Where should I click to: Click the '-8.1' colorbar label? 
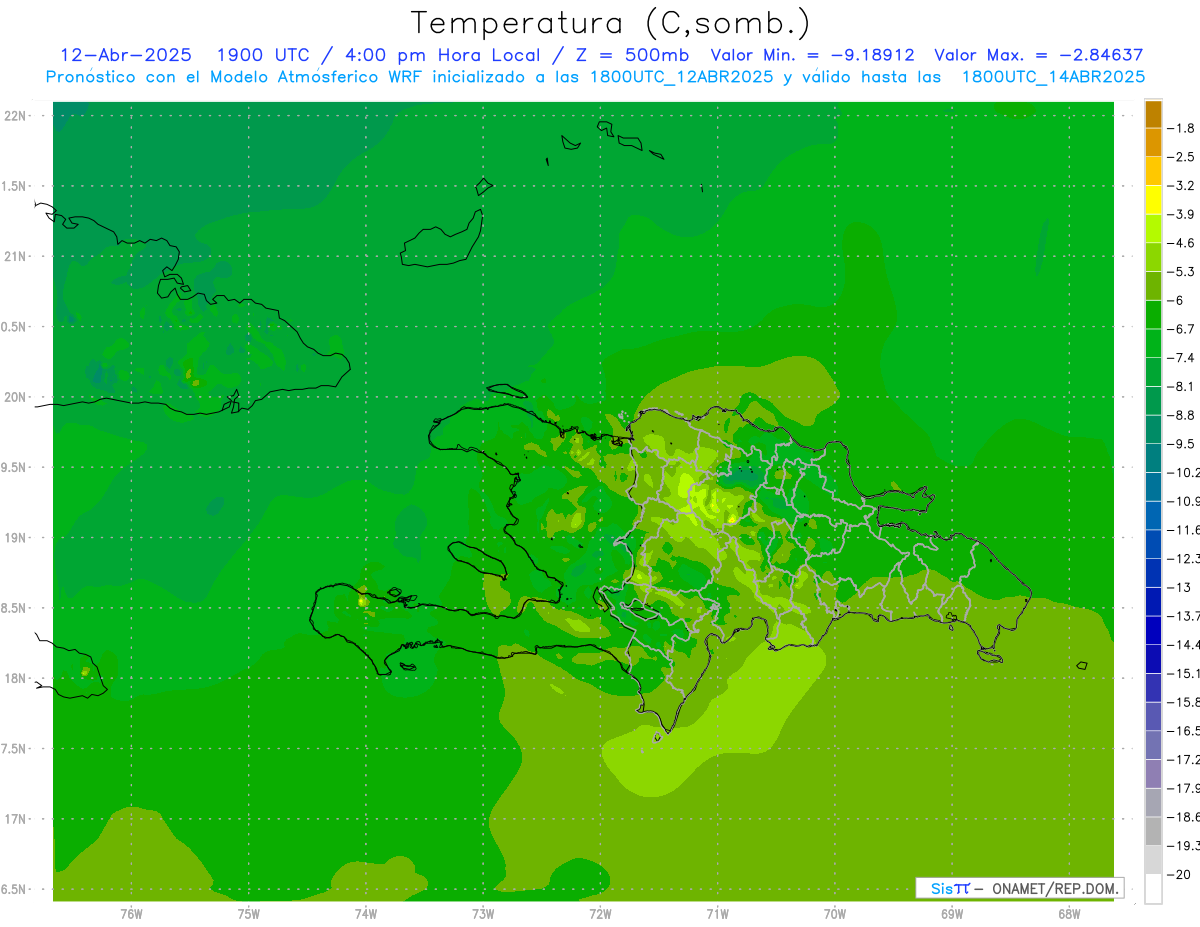1181,387
